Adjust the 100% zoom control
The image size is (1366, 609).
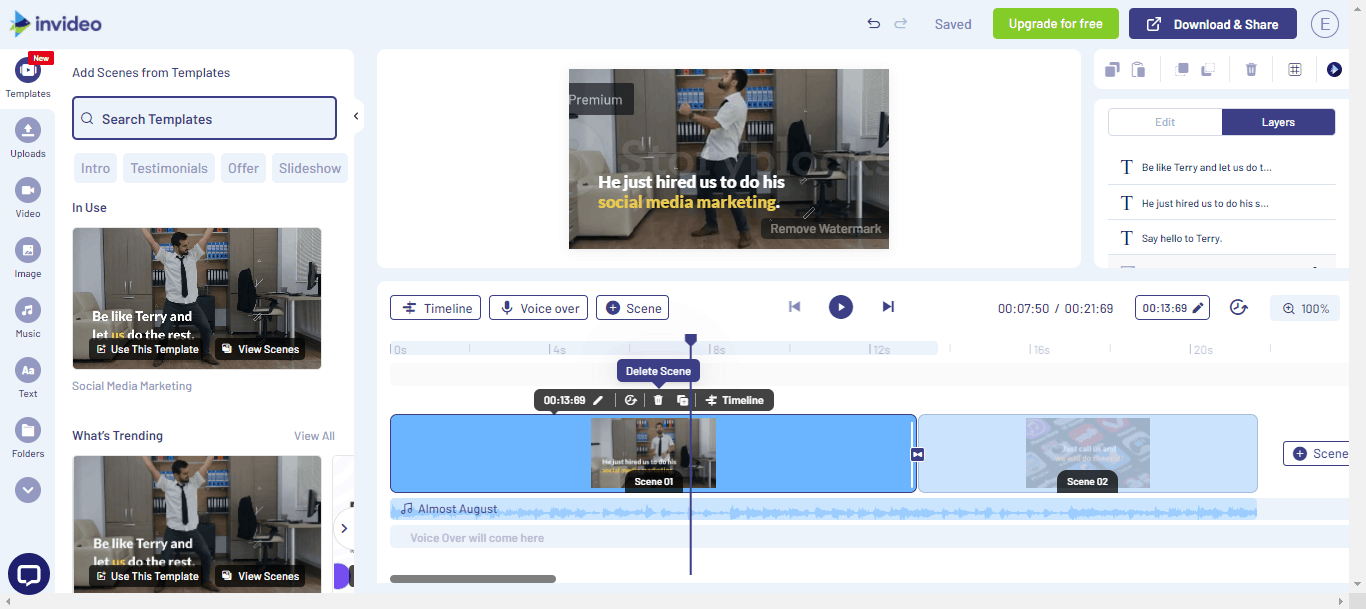tap(1304, 308)
